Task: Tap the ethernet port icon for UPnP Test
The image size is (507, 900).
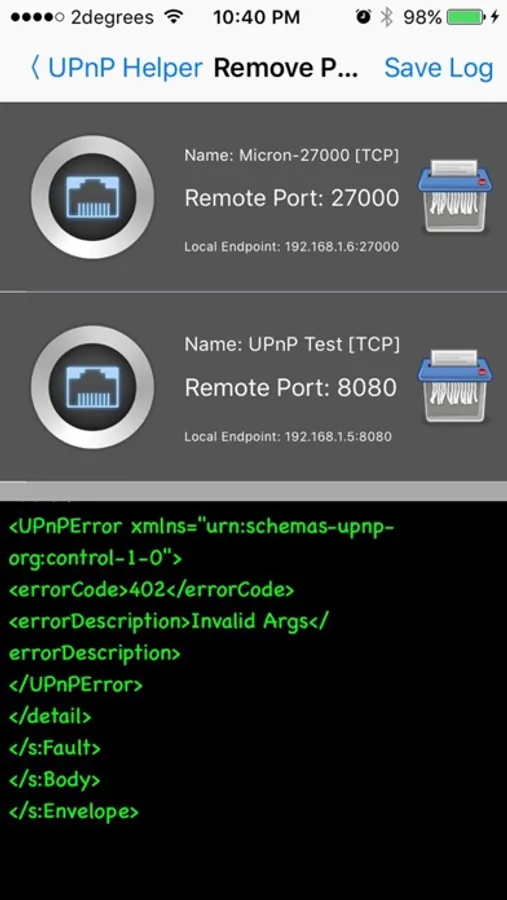Action: point(92,387)
